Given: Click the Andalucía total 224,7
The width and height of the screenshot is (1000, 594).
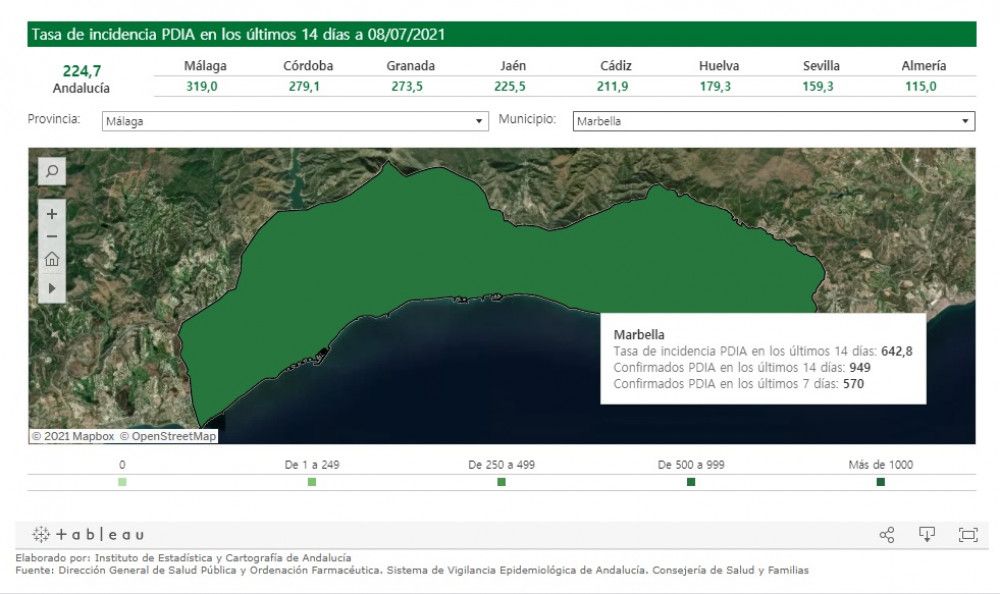Looking at the screenshot, I should [x=82, y=71].
